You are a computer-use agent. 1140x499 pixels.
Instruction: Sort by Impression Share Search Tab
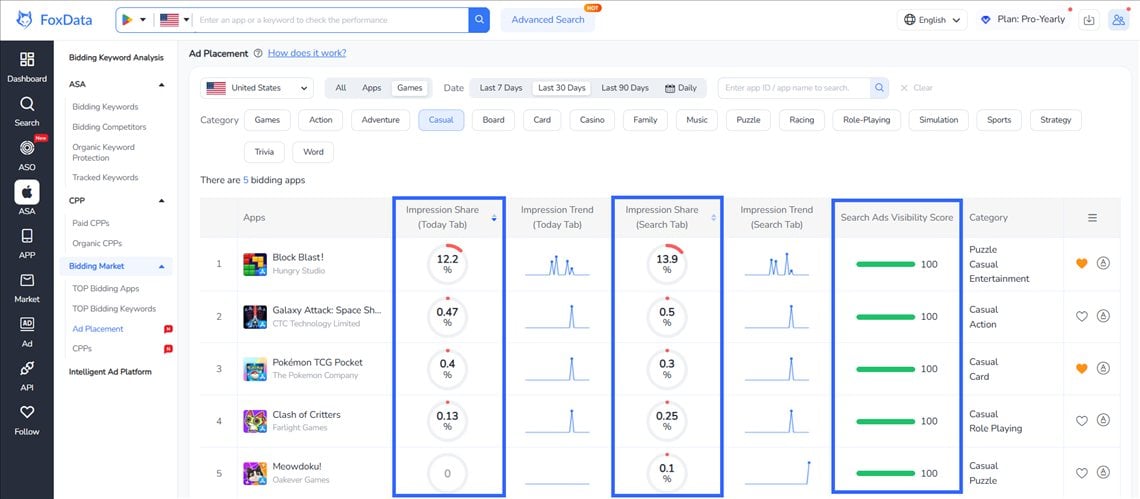[713, 217]
